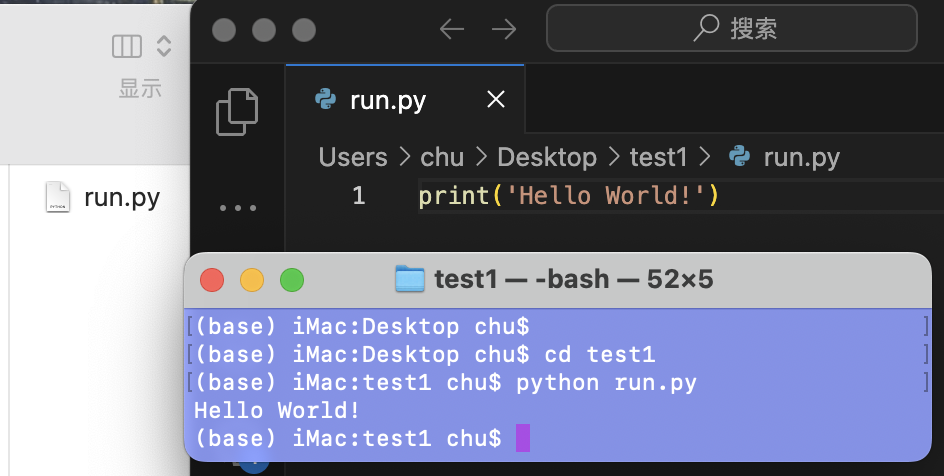Viewport: 944px width, 476px height.
Task: Expand the Desktop breadcrumb
Action: 546,157
